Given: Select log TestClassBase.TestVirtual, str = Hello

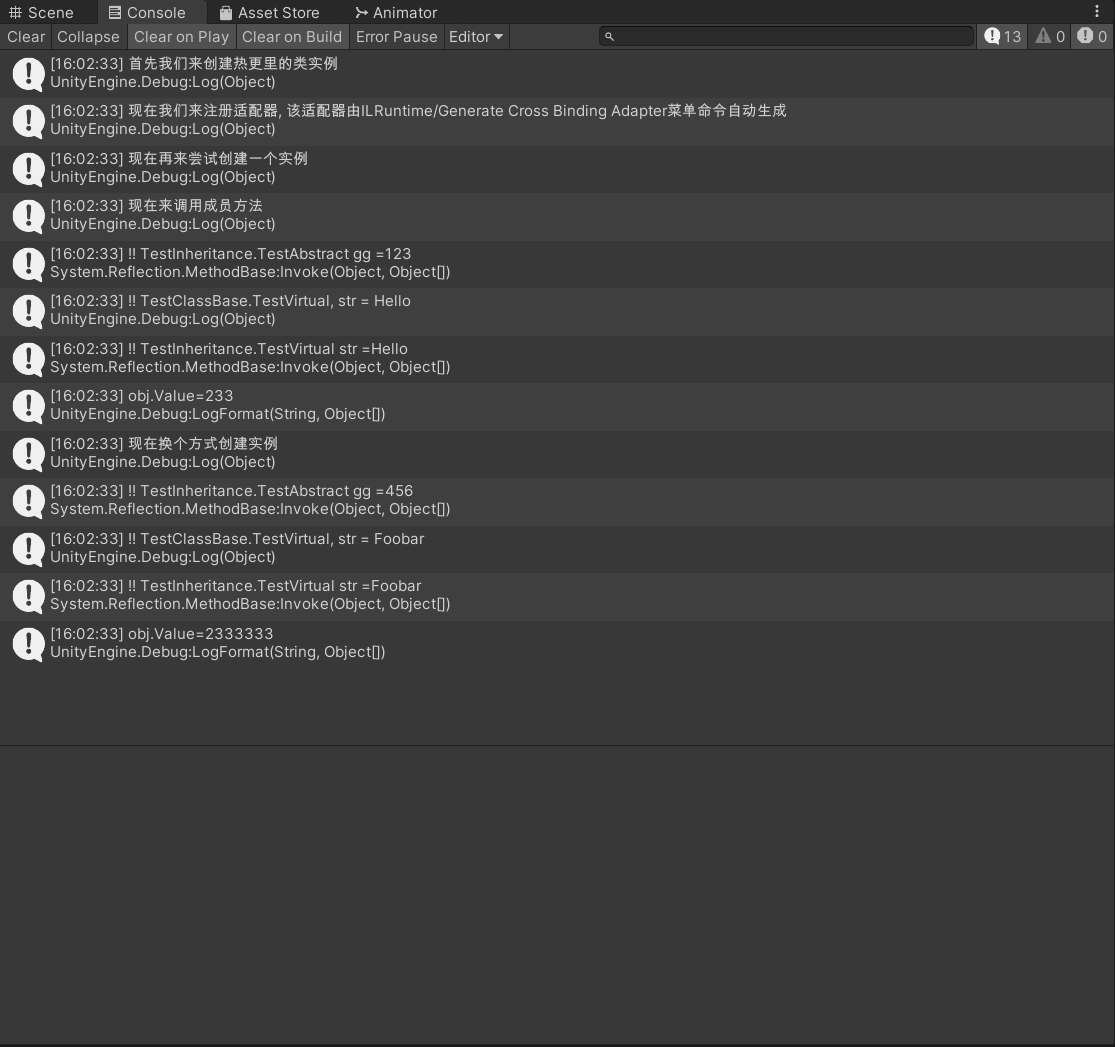Looking at the screenshot, I should click(x=558, y=311).
